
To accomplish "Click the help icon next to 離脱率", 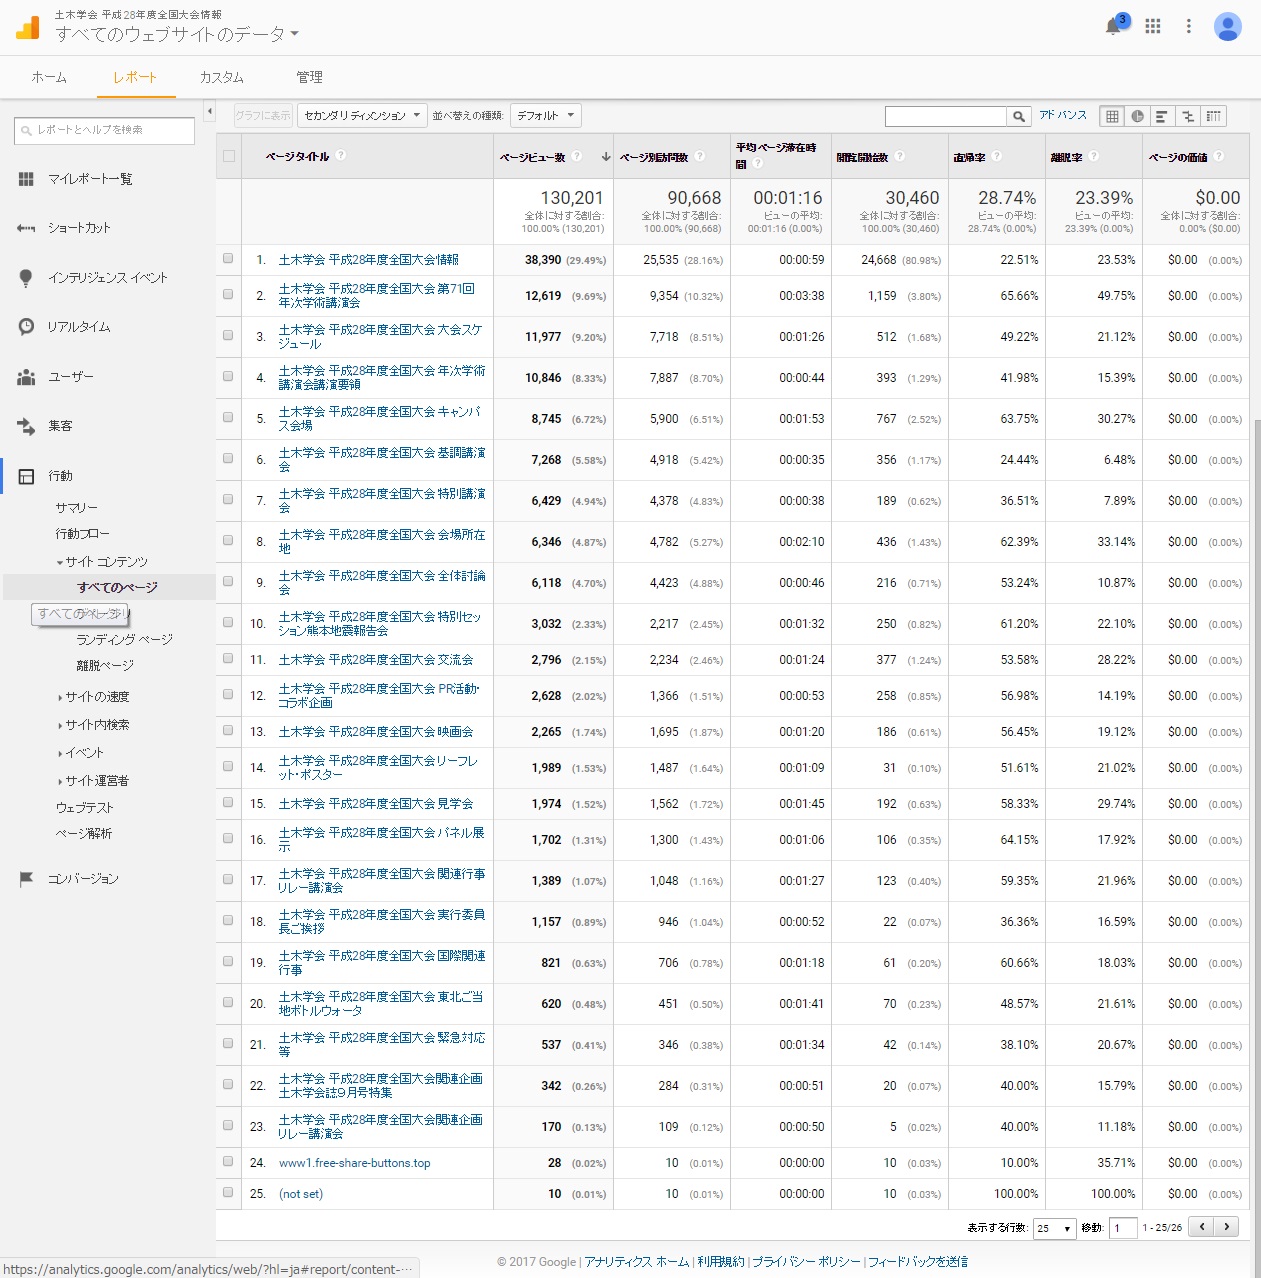I will tap(1094, 156).
